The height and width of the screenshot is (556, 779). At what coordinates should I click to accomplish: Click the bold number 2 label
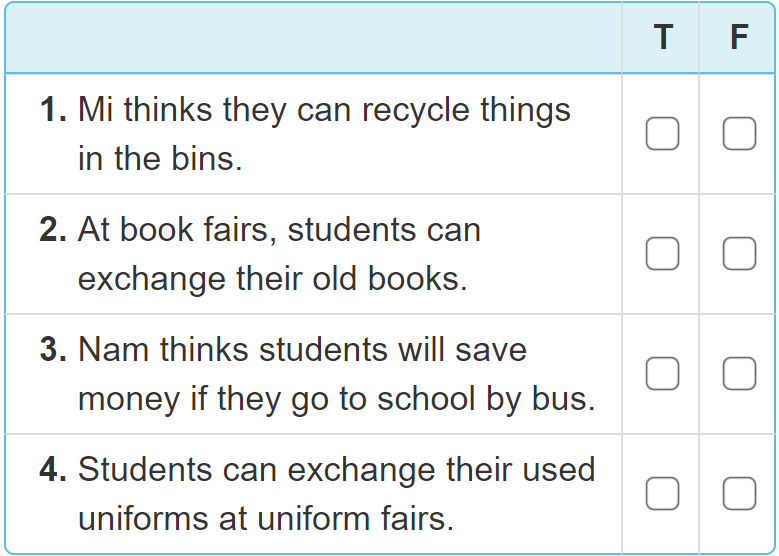53,230
